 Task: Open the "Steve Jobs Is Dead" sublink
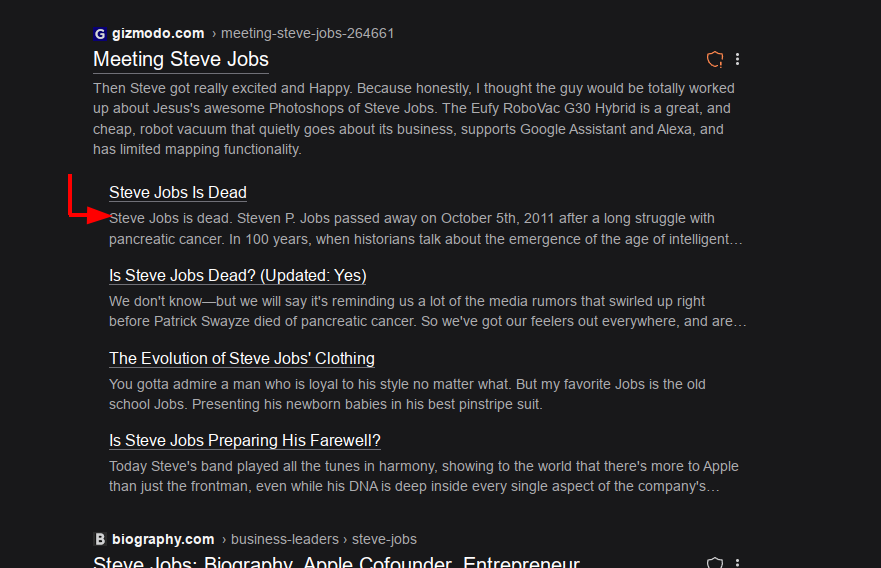tap(177, 192)
